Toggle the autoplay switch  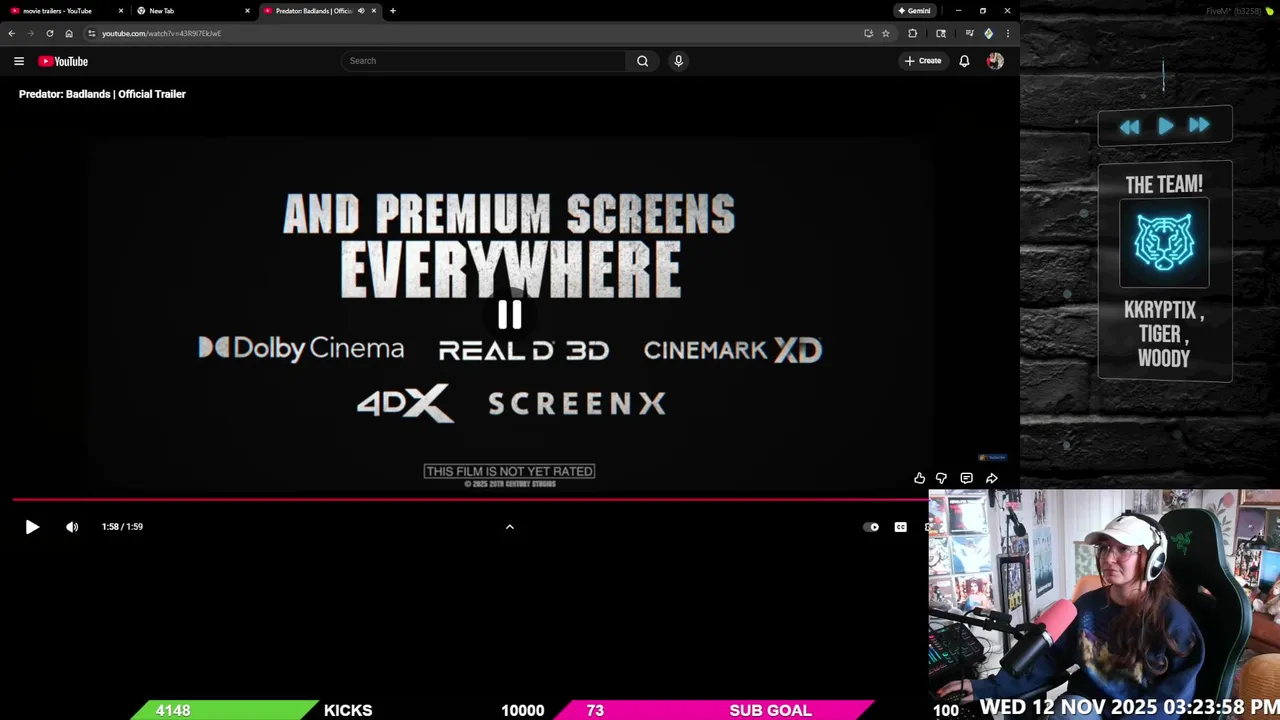[871, 527]
